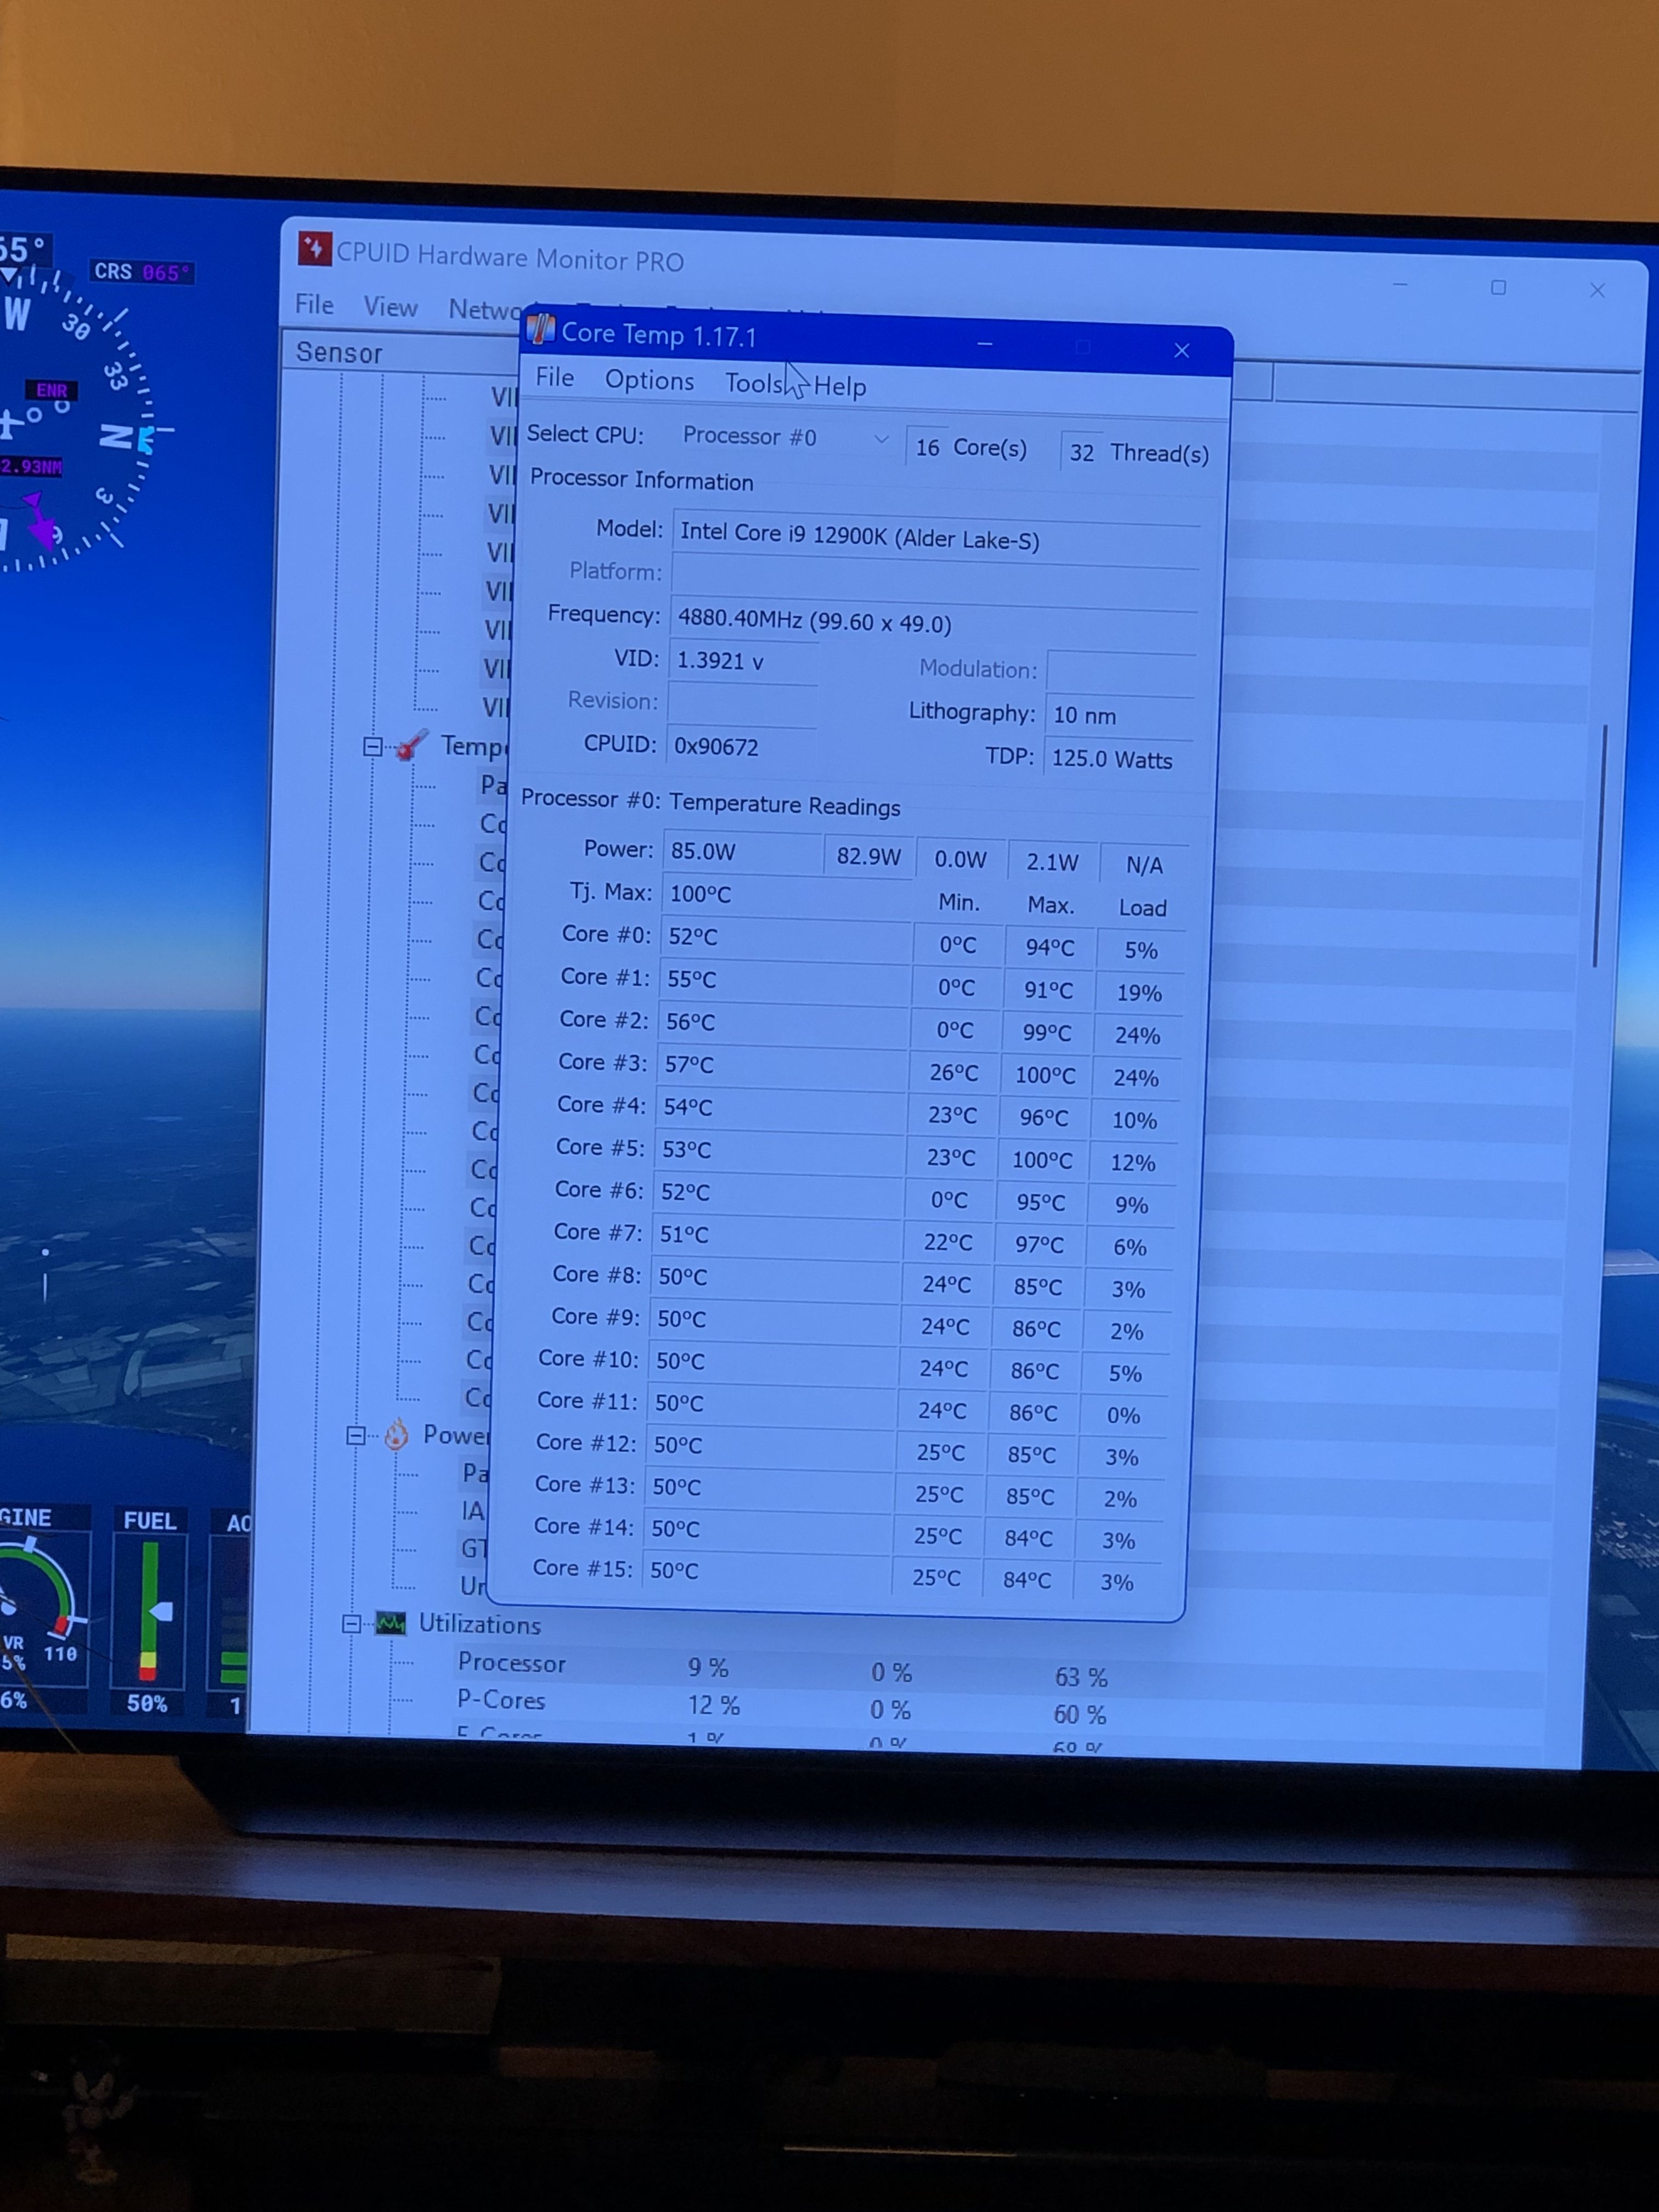Click the Core Temp app icon
1659x2212 pixels.
(540, 330)
